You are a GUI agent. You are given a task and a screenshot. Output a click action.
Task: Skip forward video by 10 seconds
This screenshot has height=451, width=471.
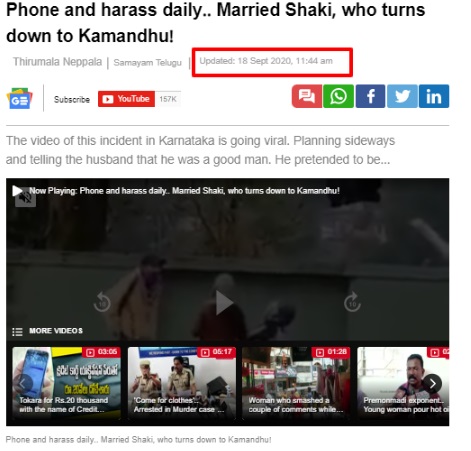click(352, 302)
